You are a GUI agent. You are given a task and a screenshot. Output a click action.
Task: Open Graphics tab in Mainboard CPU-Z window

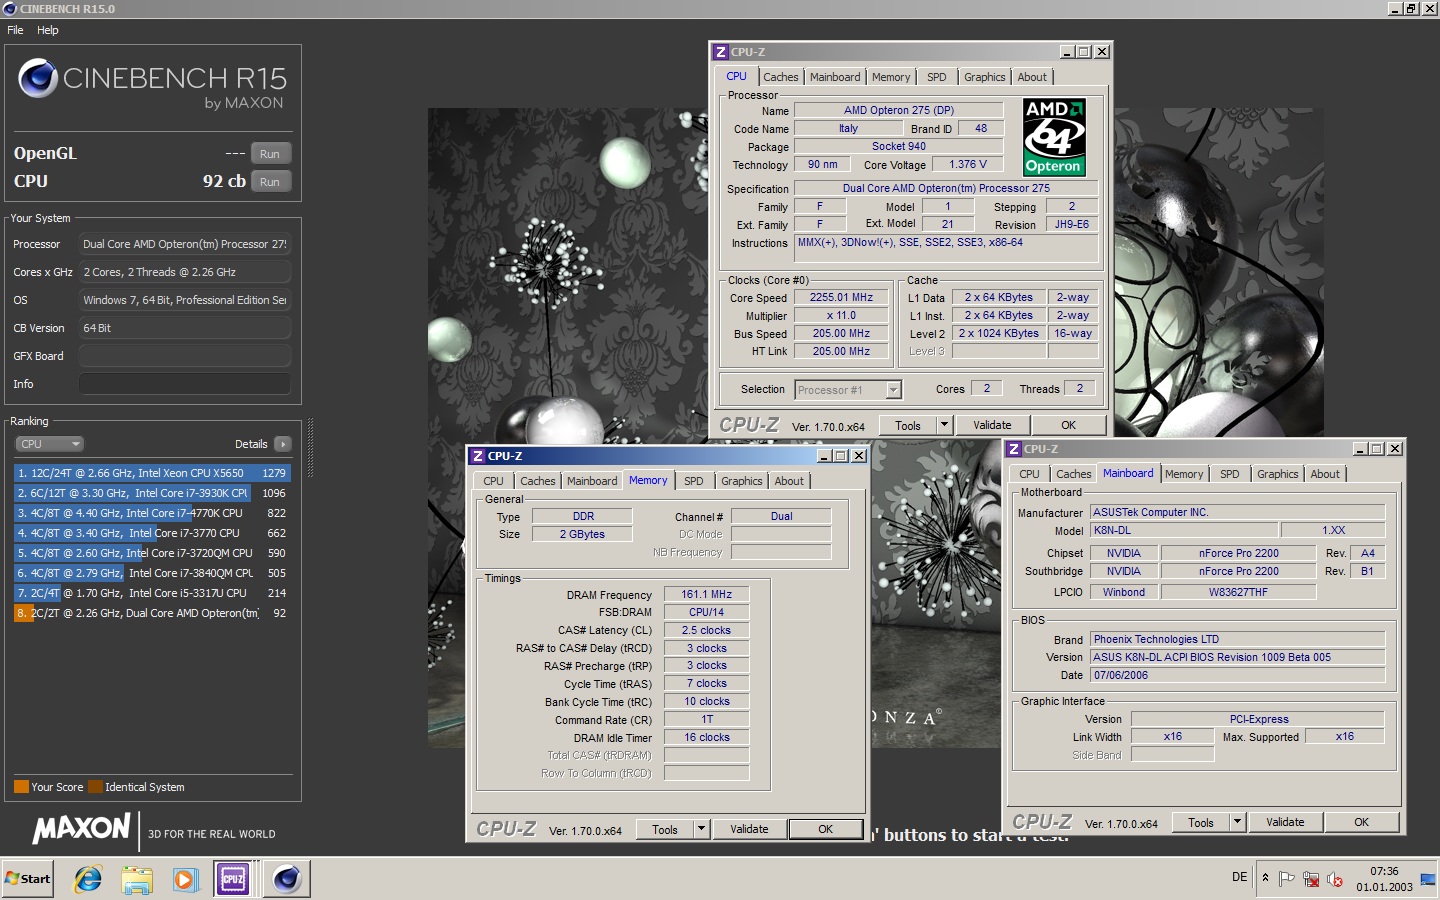(1278, 474)
